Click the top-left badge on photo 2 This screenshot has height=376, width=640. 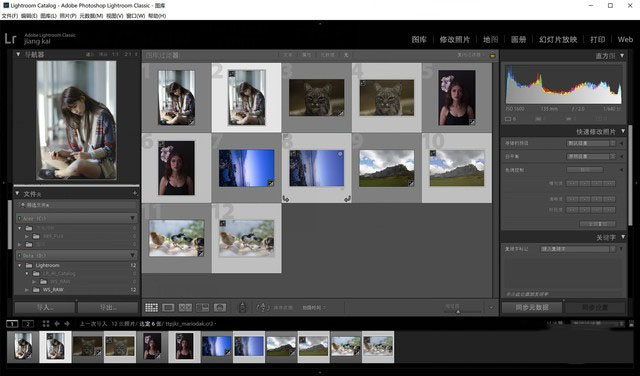231,74
